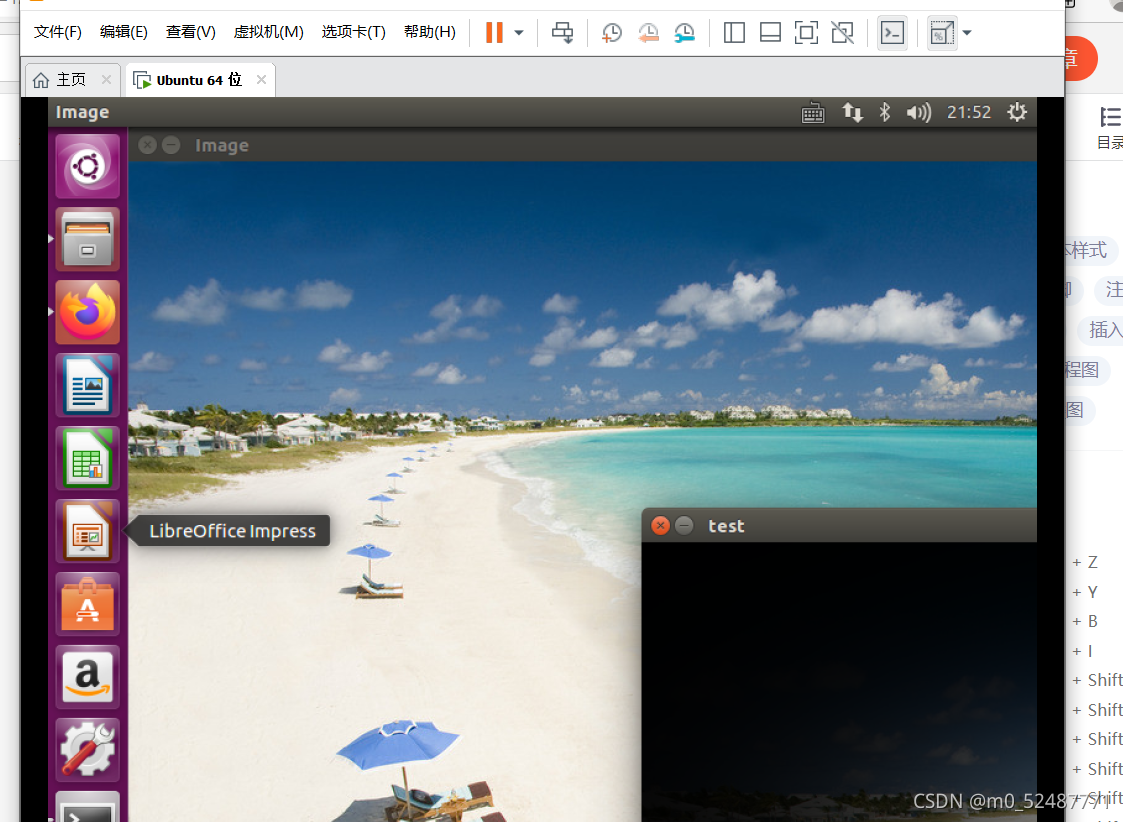Open the 编辑(E) menu

(x=123, y=32)
